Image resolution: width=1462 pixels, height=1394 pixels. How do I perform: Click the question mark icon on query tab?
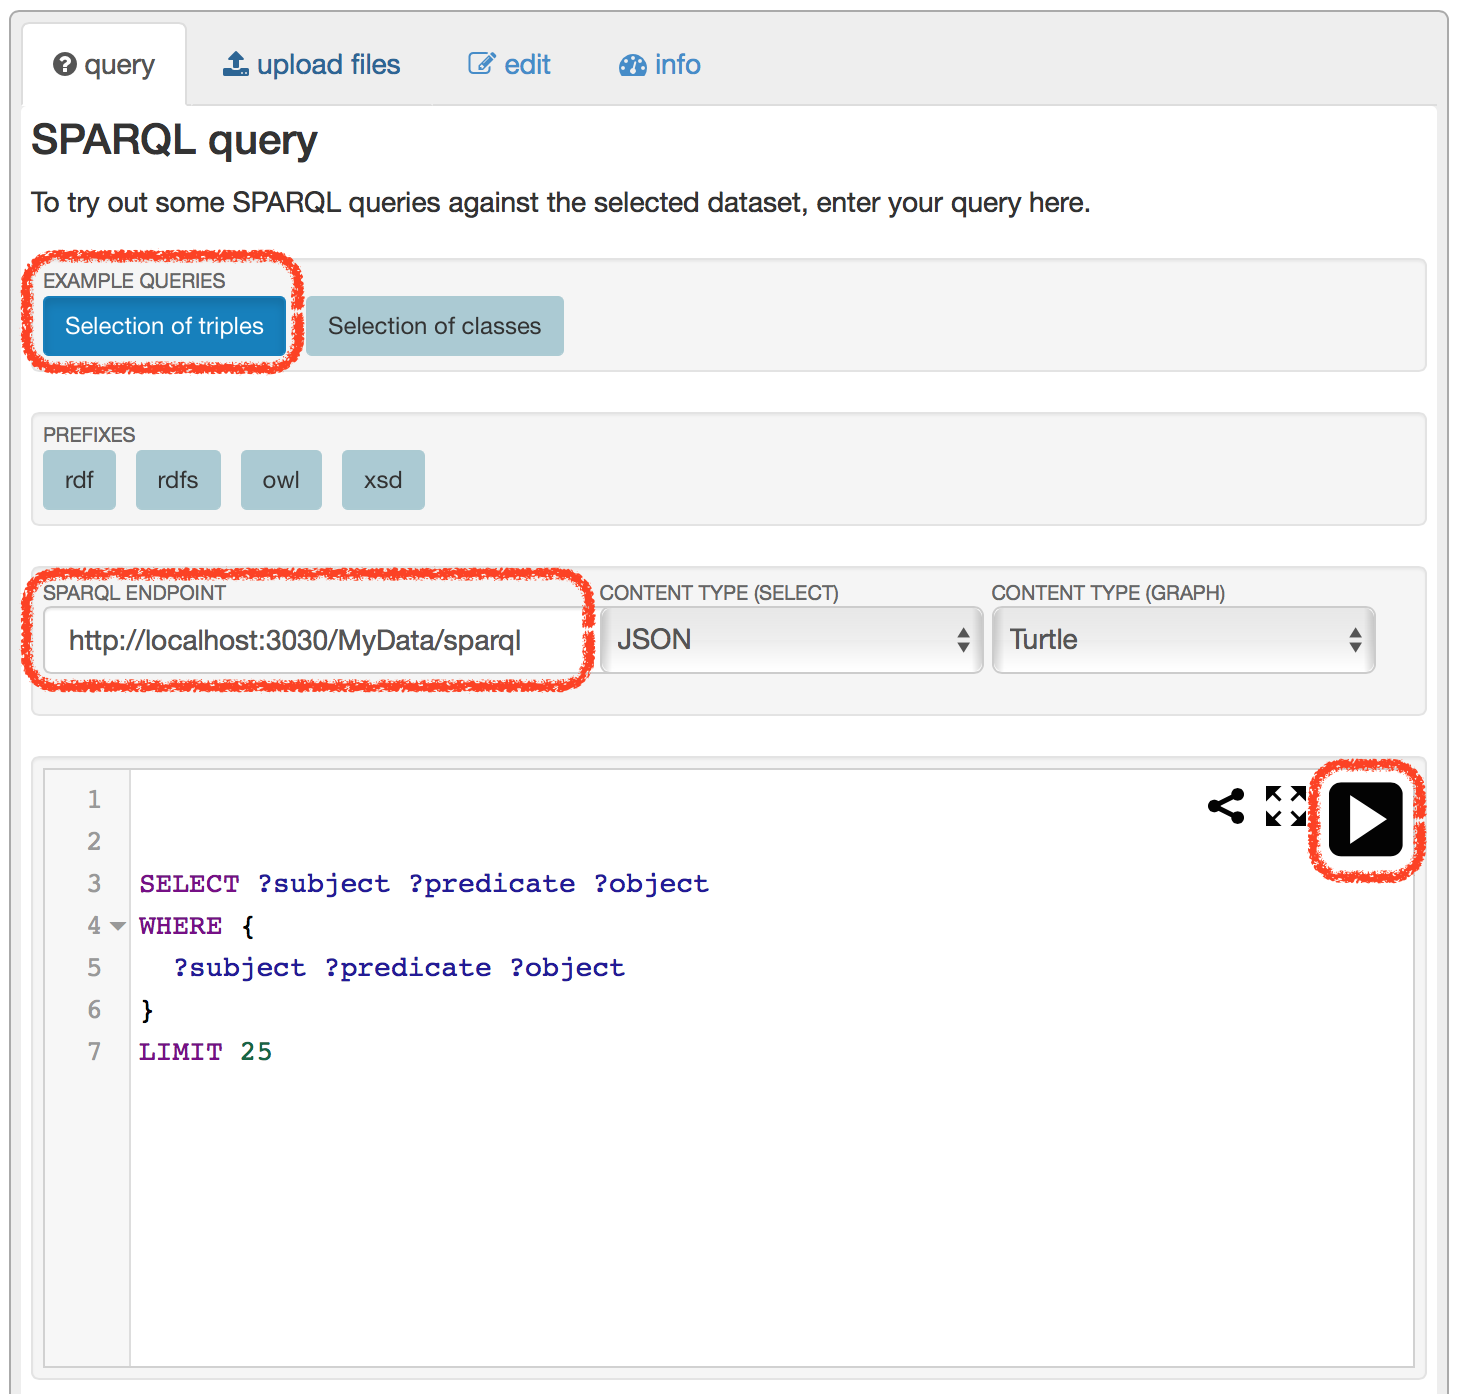click(x=64, y=64)
